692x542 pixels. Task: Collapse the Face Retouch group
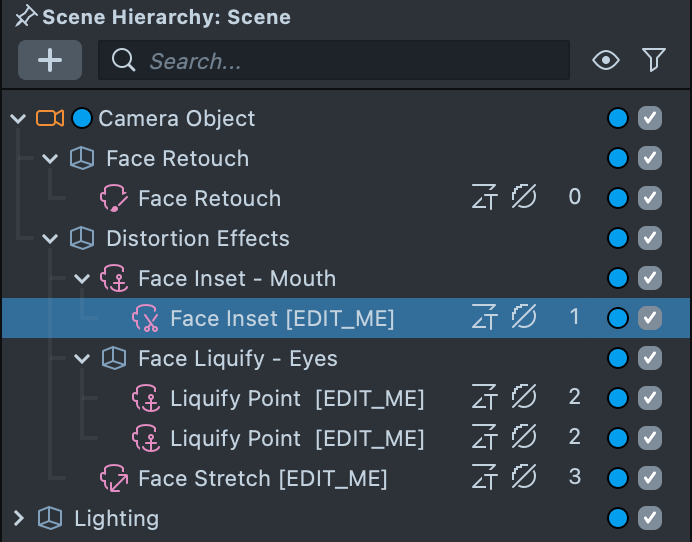click(50, 159)
